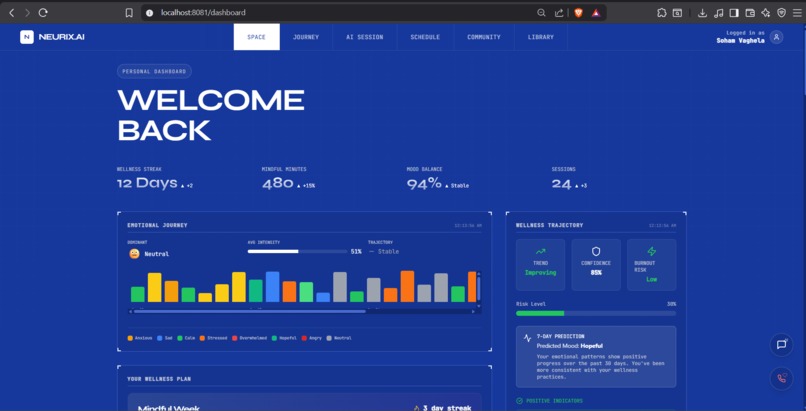The height and width of the screenshot is (411, 806).
Task: Reload the dashboard page
Action: coord(43,13)
